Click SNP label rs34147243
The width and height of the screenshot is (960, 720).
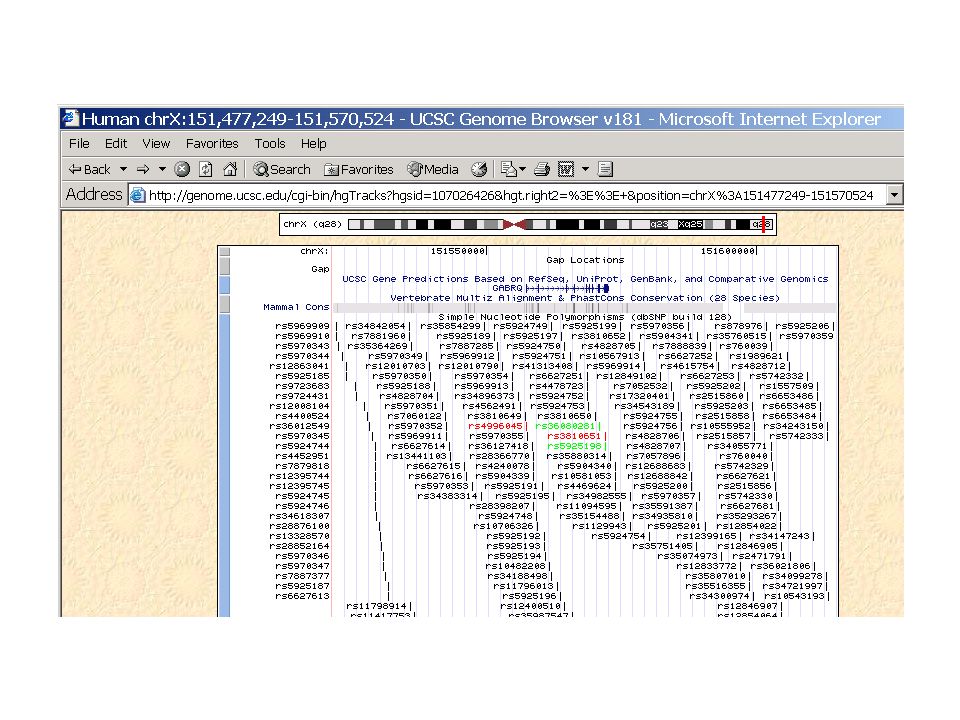779,536
